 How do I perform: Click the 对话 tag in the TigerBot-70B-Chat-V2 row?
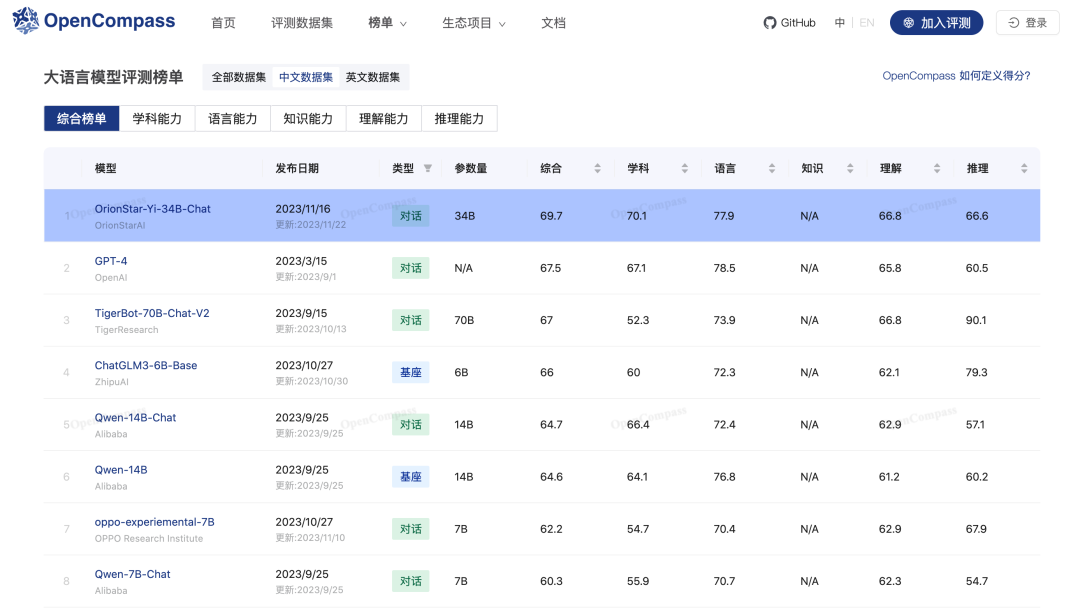pyautogui.click(x=411, y=320)
